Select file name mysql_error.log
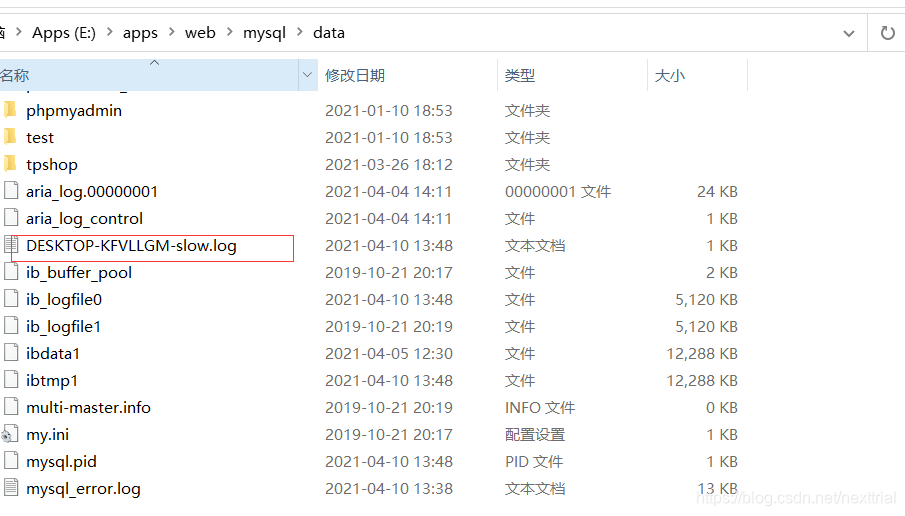 (83, 489)
